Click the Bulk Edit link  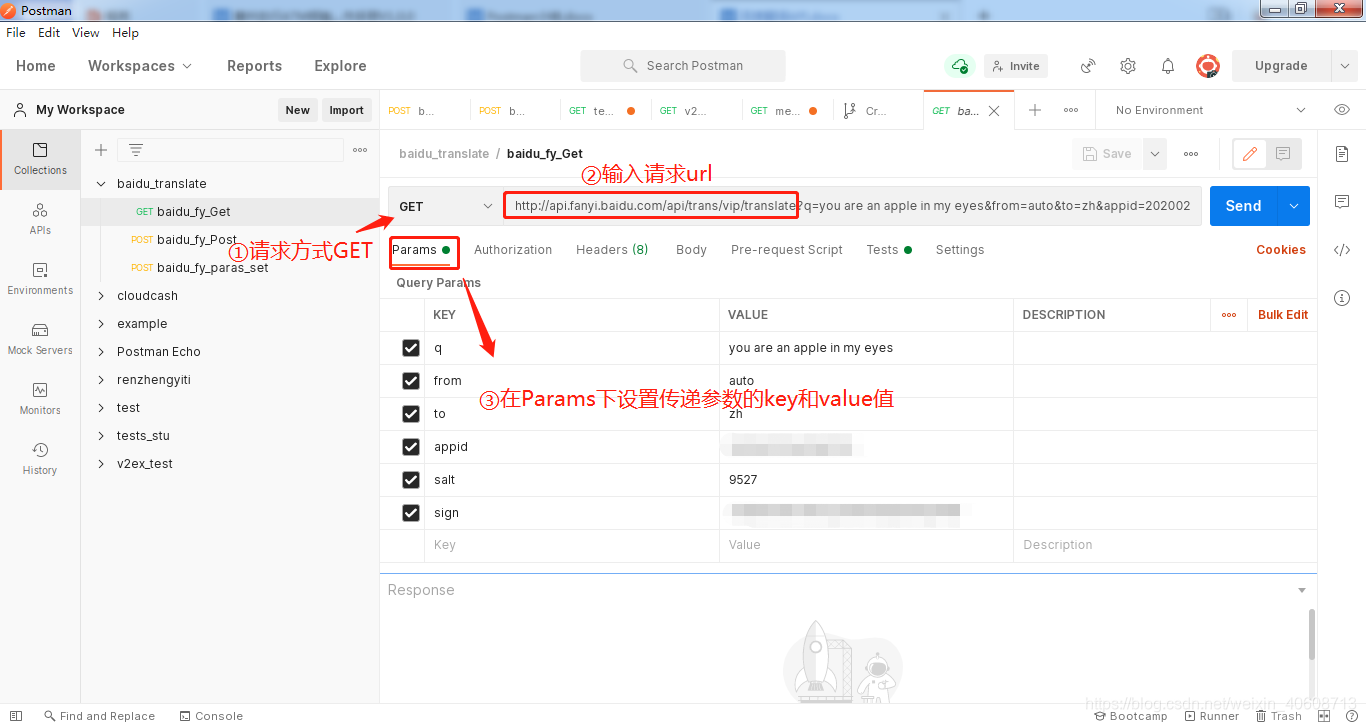pyautogui.click(x=1283, y=315)
